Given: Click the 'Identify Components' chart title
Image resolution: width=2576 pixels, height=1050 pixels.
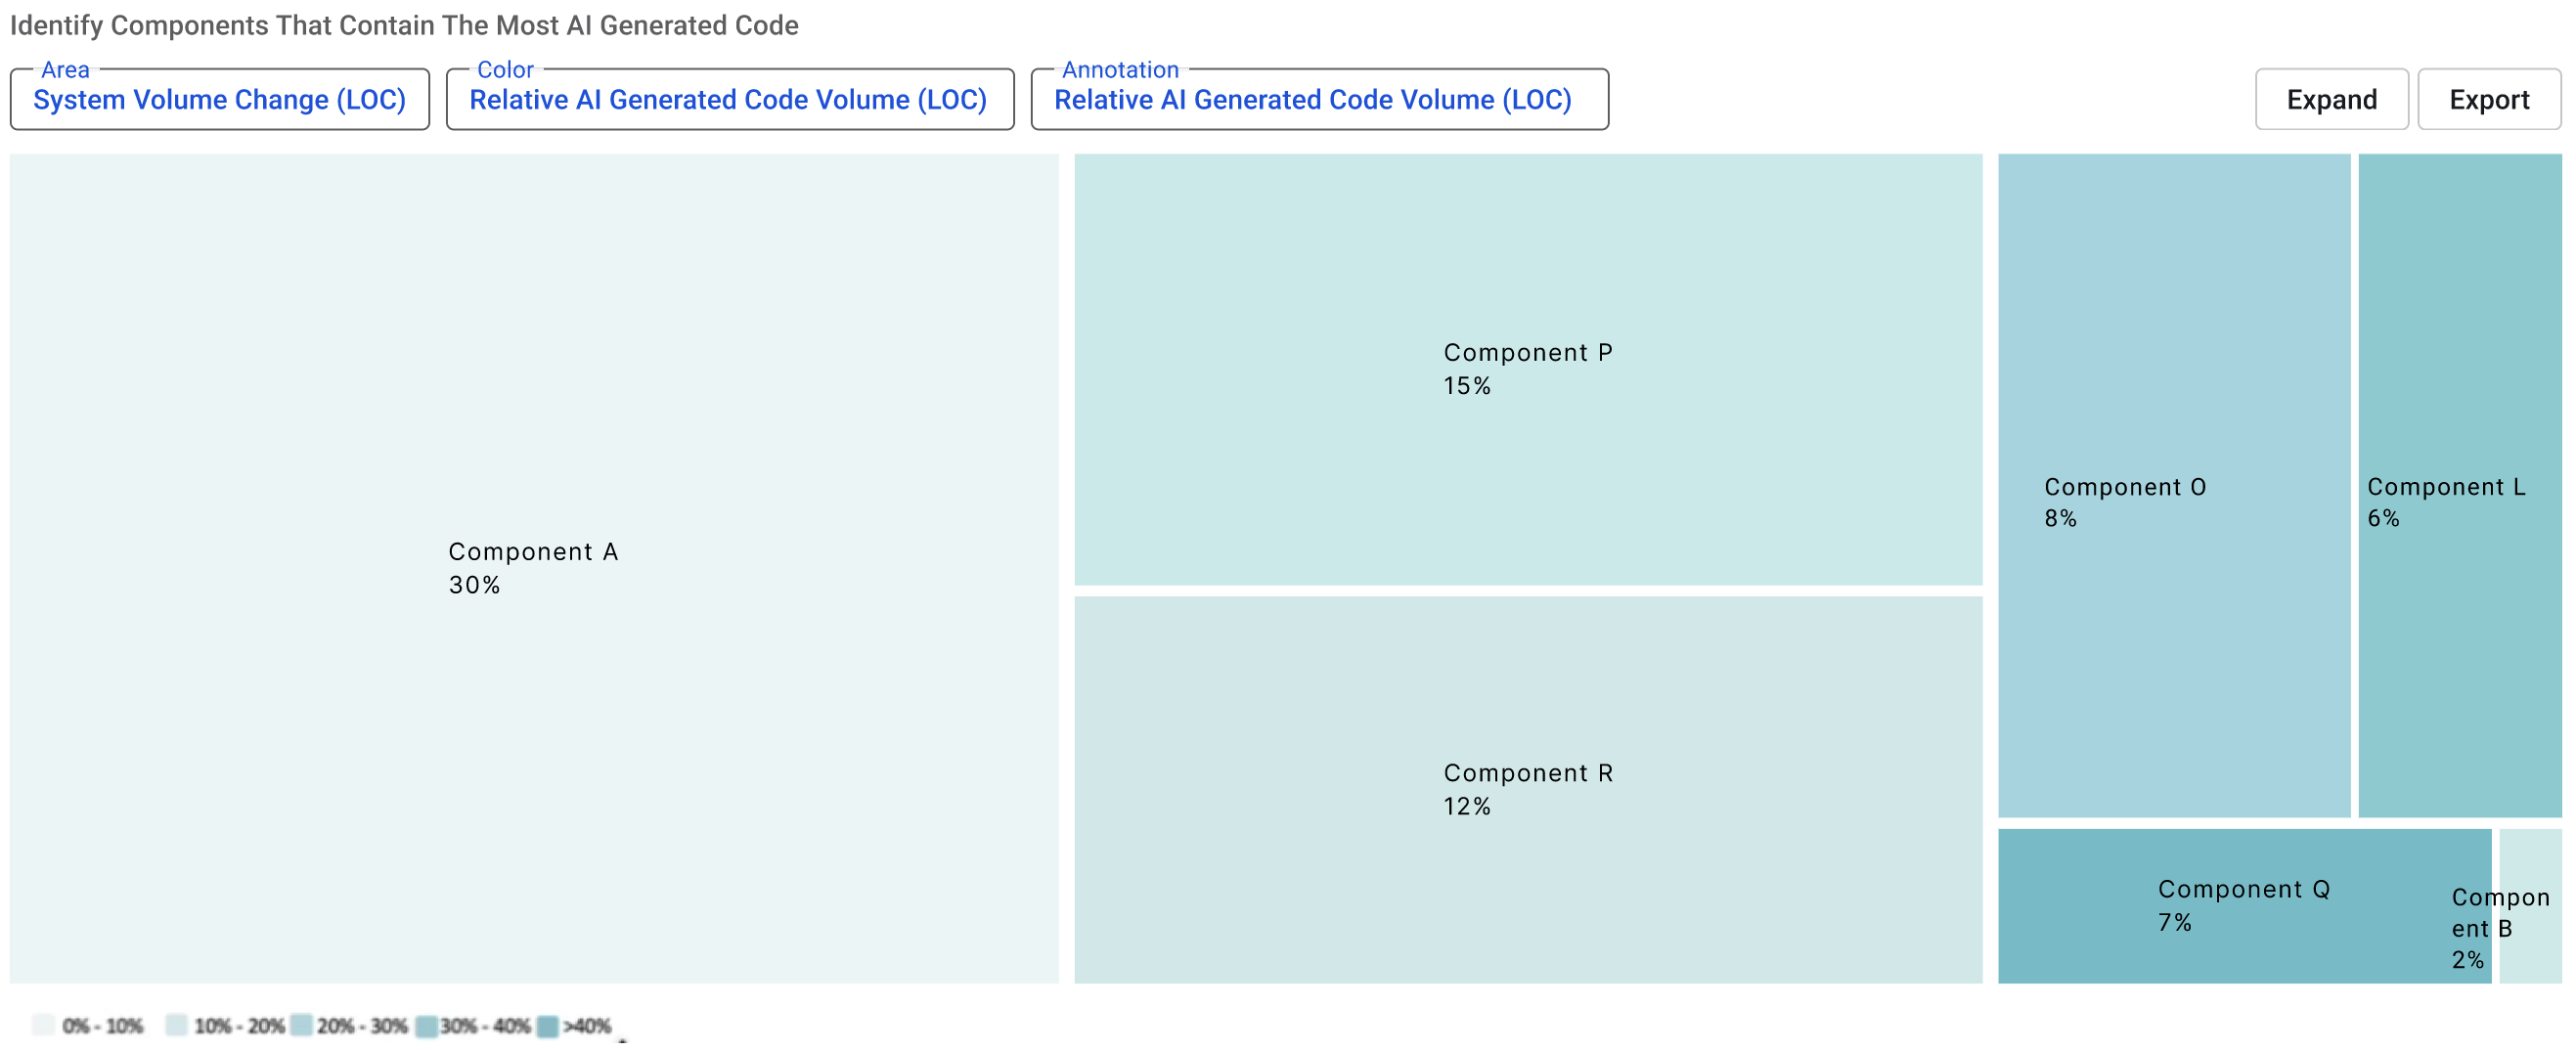Looking at the screenshot, I should (404, 25).
